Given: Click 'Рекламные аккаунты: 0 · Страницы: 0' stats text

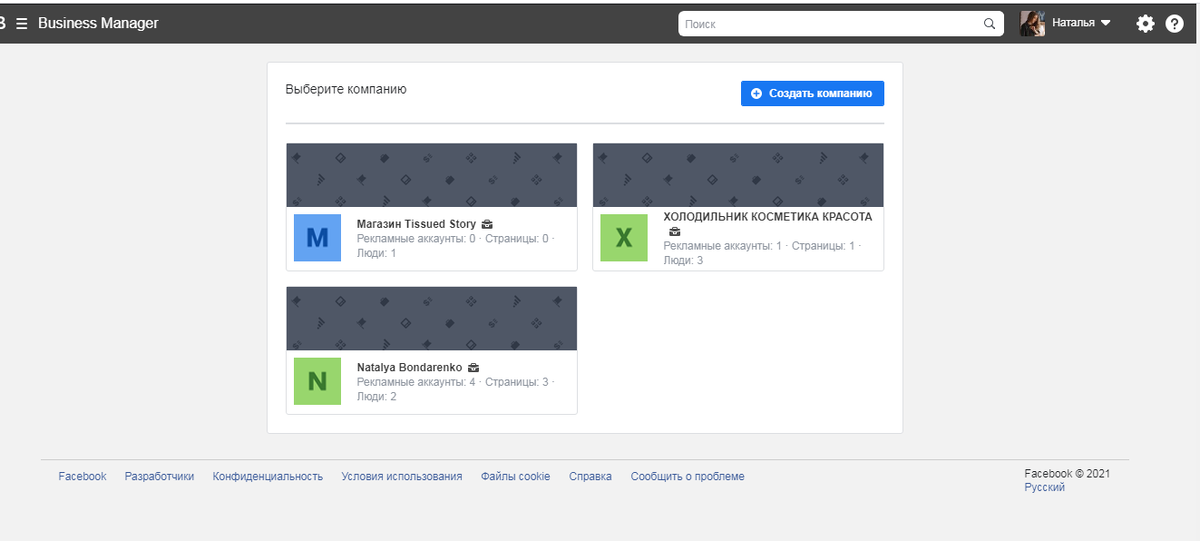Looking at the screenshot, I should 455,239.
